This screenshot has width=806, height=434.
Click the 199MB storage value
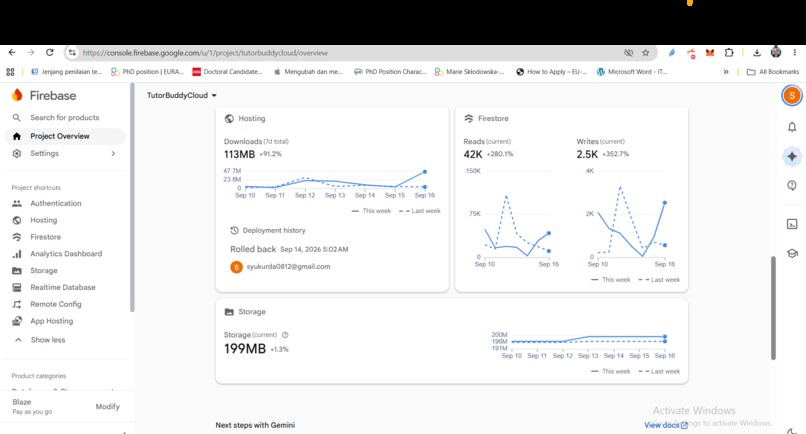coord(245,349)
